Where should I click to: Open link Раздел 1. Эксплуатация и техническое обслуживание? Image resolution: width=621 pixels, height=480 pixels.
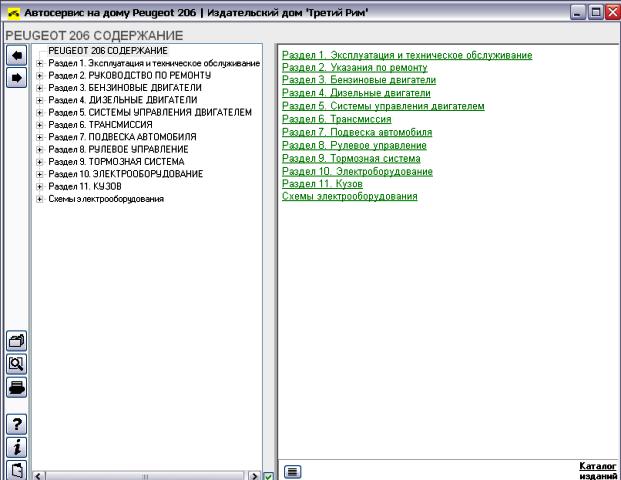pos(407,55)
